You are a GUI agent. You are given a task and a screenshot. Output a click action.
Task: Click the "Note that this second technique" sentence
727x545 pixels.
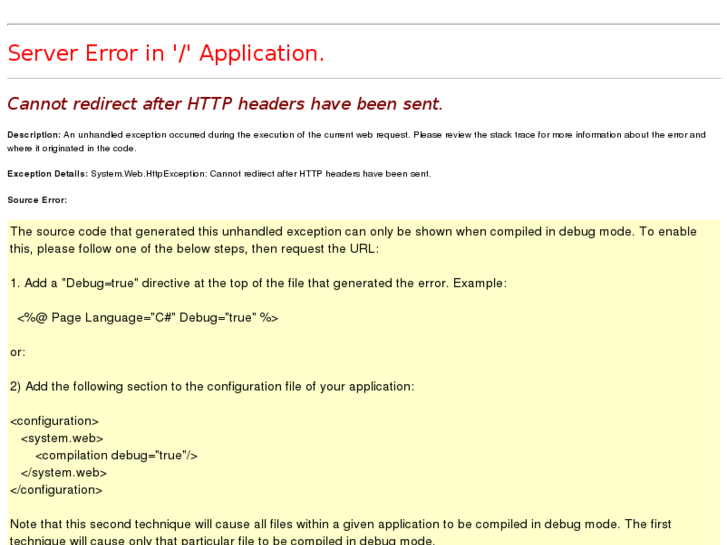point(340,524)
